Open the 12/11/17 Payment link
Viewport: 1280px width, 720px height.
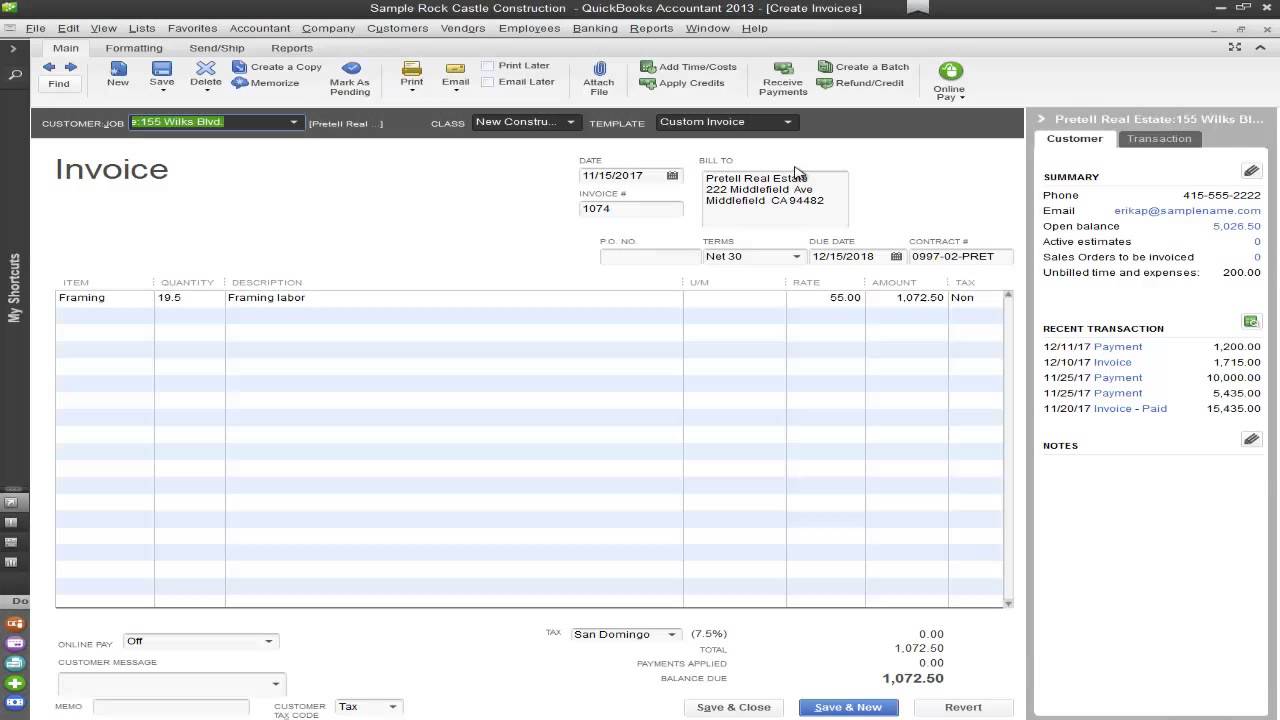pos(1118,347)
